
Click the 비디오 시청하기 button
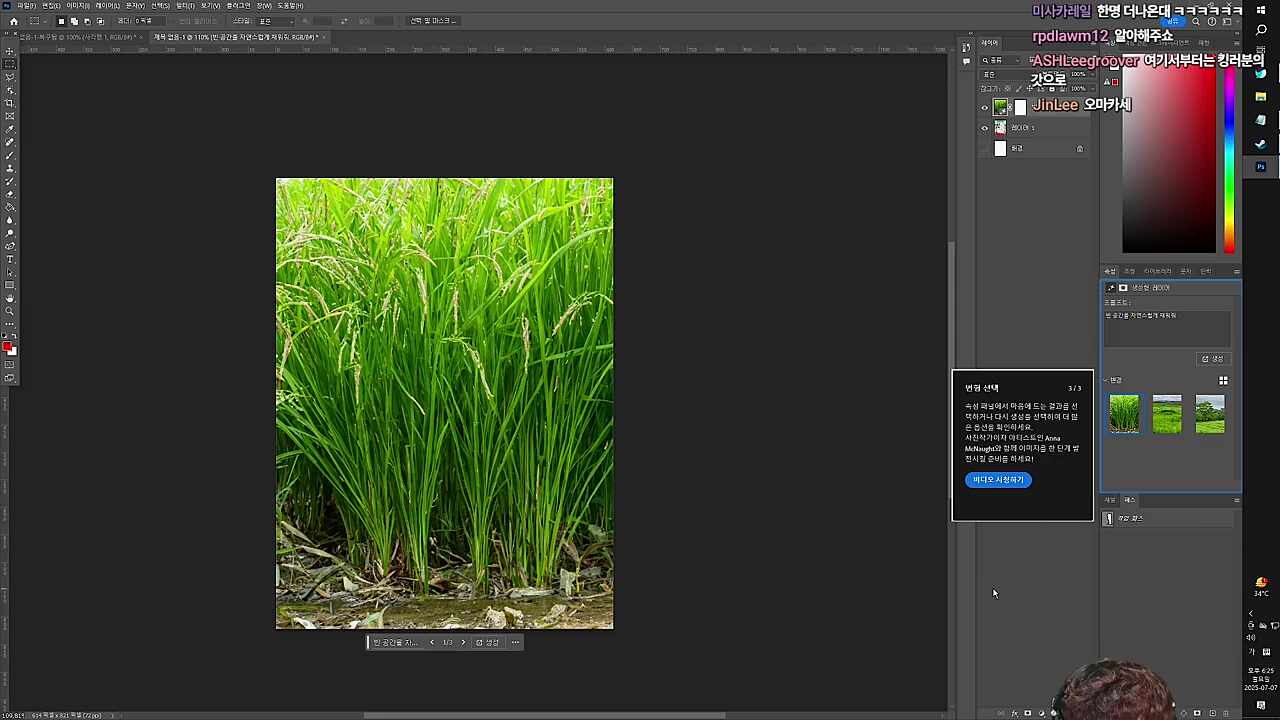pos(998,480)
